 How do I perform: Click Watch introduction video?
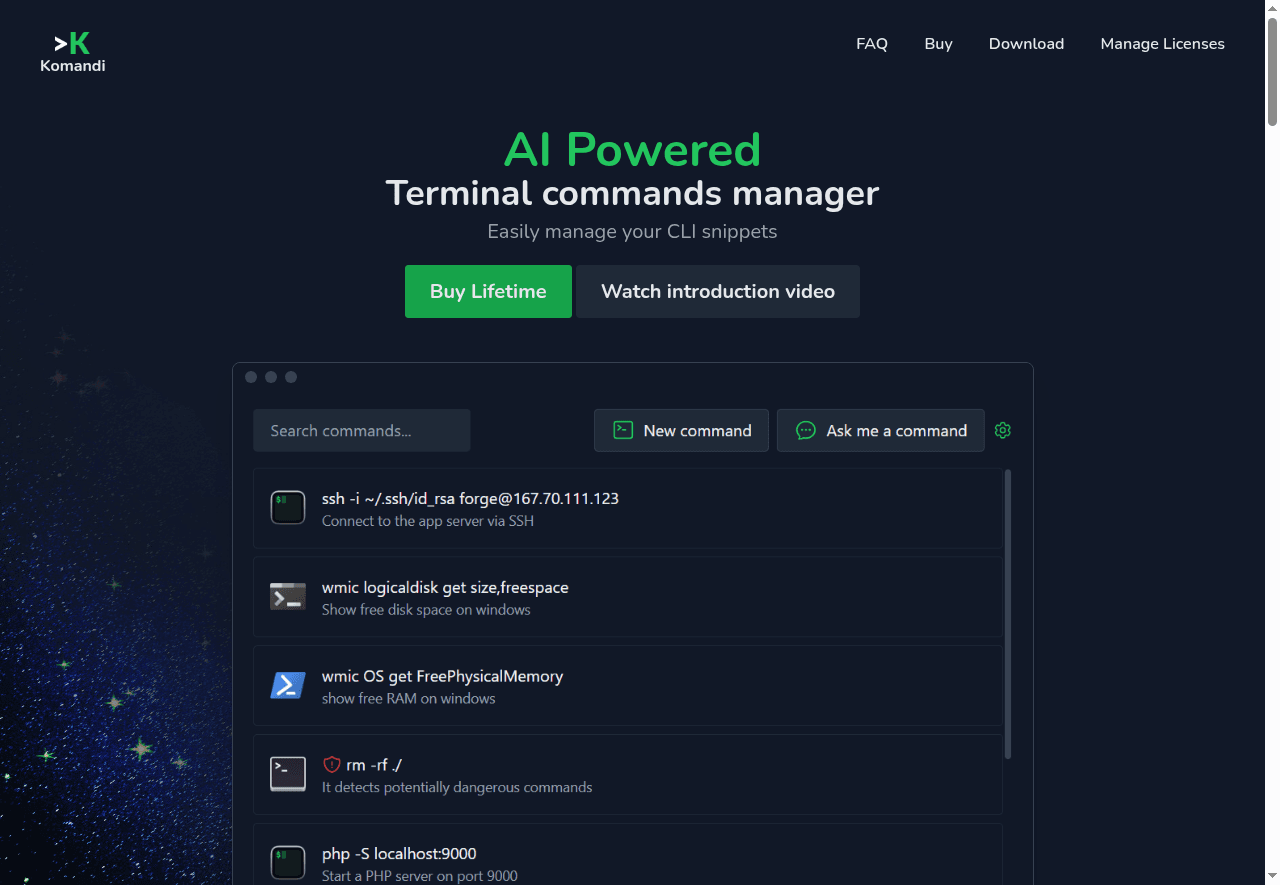[x=717, y=291]
